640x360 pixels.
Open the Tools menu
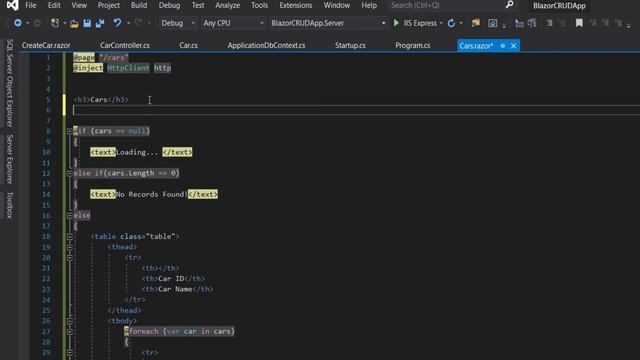coord(260,5)
